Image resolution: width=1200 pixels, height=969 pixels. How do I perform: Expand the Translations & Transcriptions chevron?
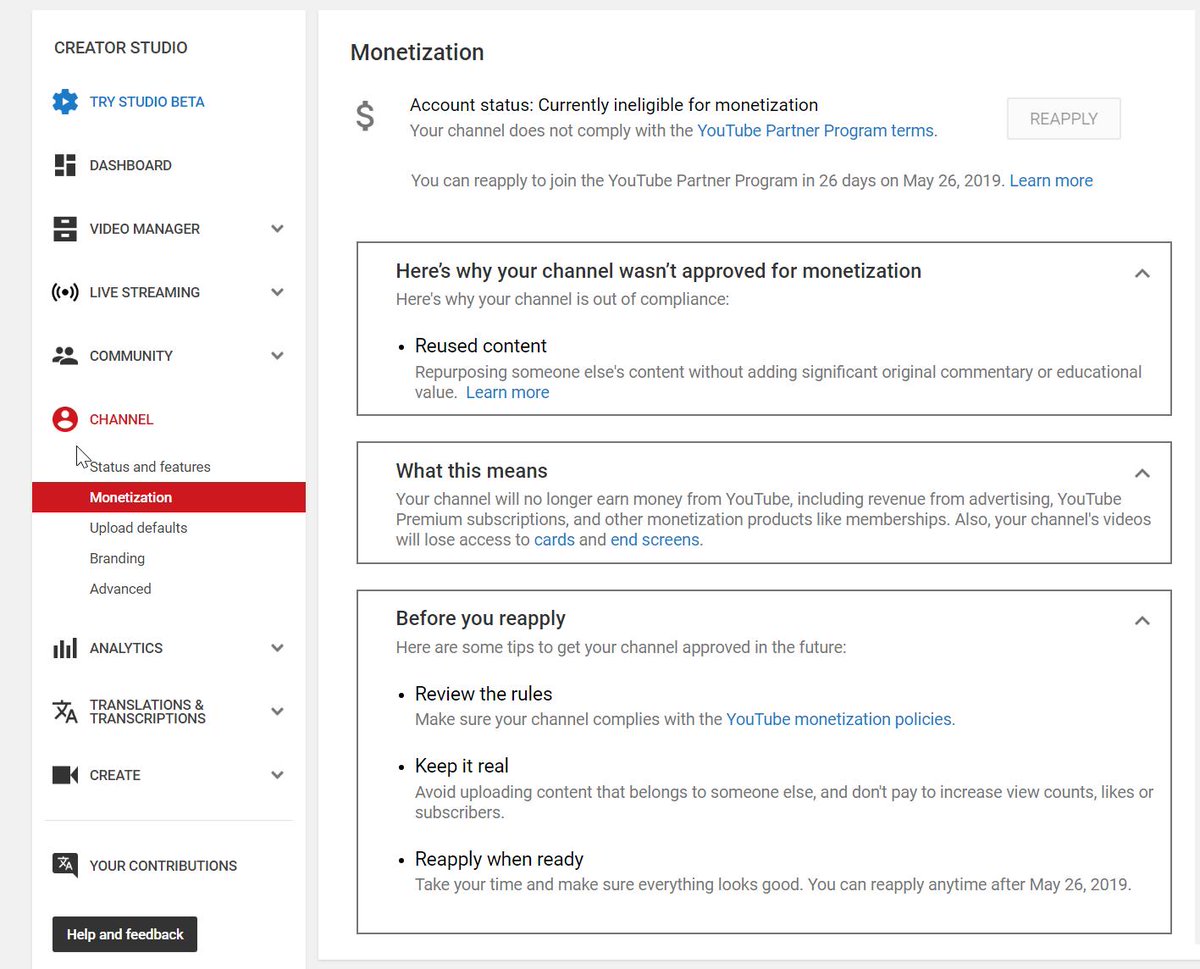click(278, 711)
